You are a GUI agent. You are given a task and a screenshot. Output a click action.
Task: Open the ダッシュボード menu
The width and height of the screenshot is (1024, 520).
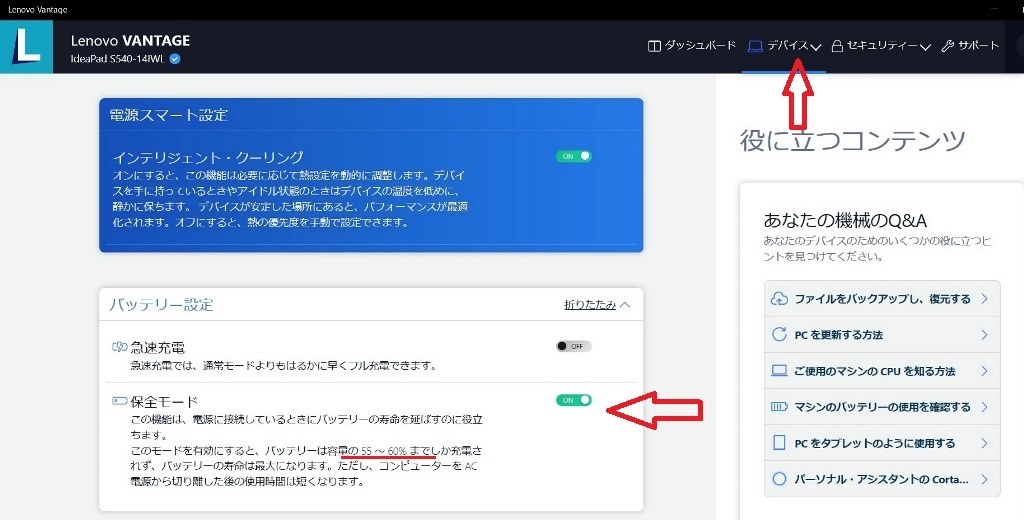point(692,46)
